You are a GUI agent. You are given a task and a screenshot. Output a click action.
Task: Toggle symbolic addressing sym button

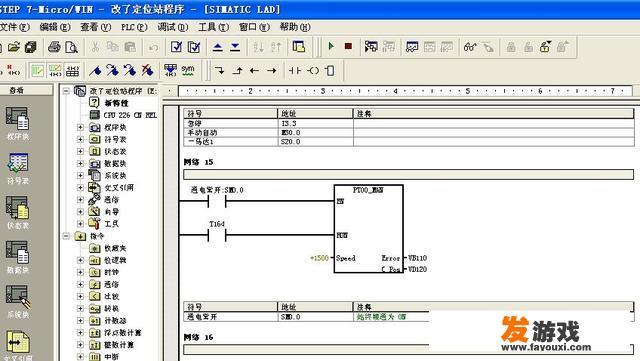click(x=188, y=70)
